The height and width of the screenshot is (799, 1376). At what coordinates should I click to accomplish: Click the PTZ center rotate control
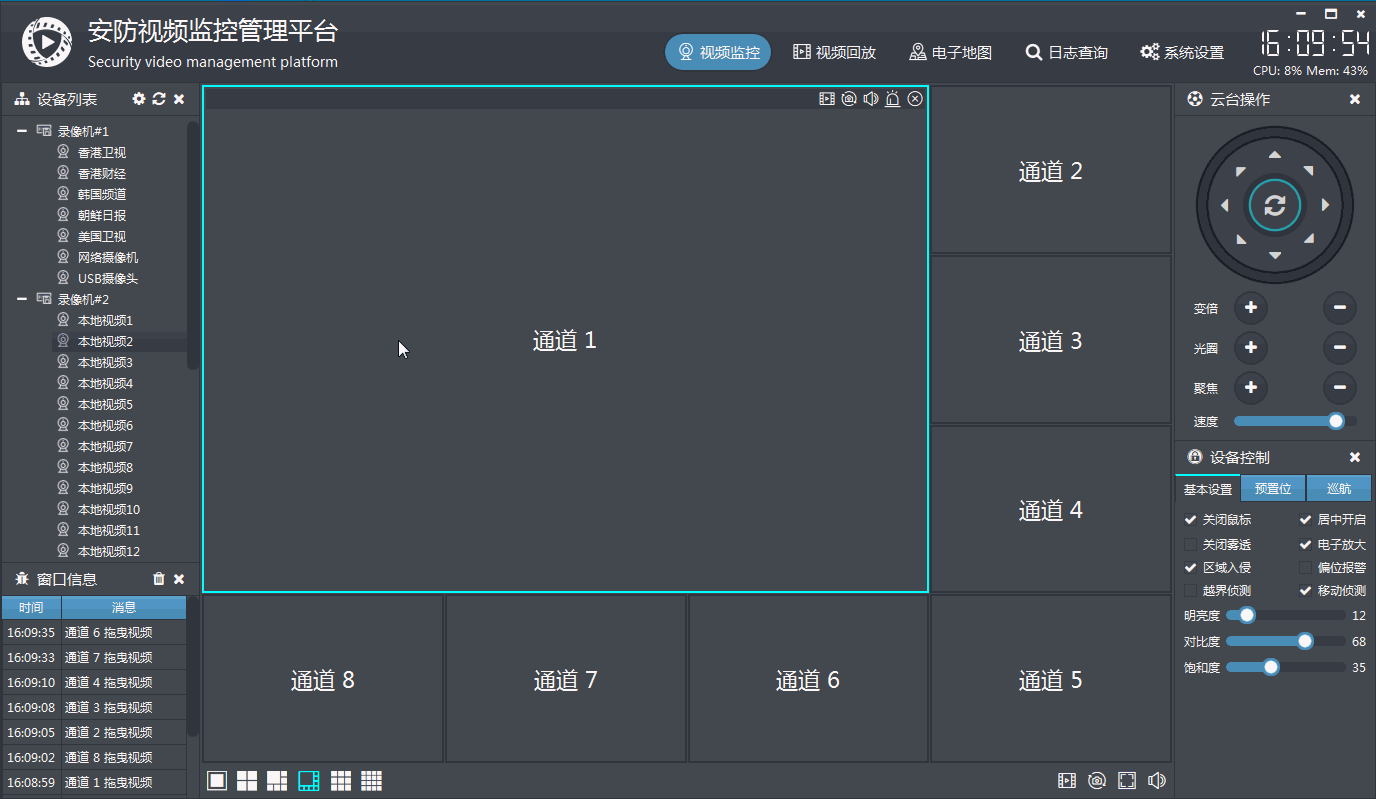(x=1274, y=204)
